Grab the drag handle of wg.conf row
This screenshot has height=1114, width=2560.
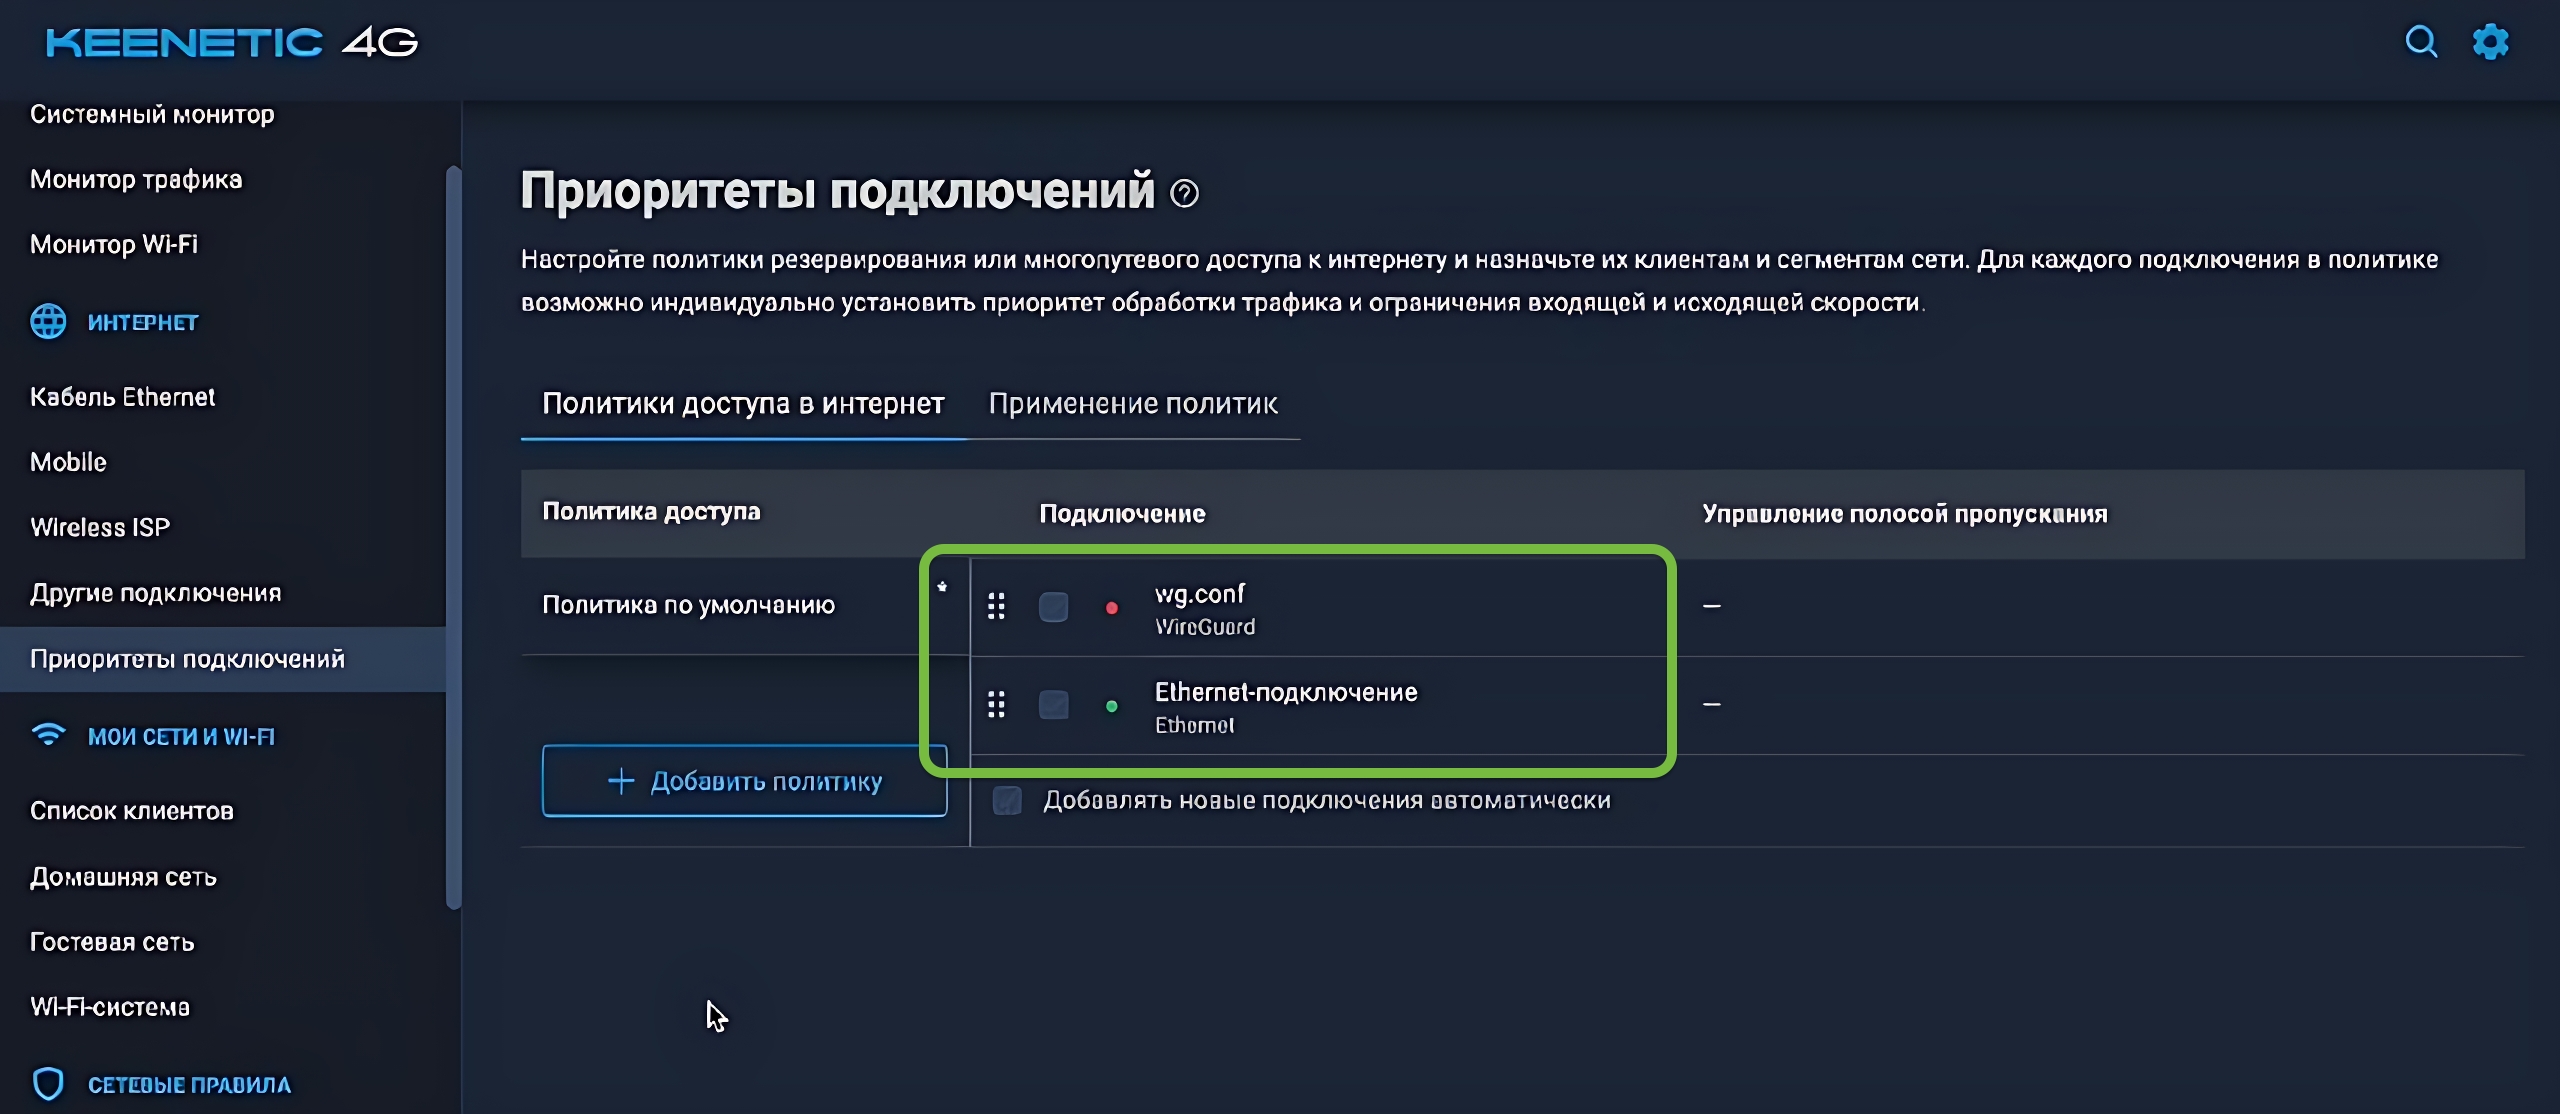(996, 606)
